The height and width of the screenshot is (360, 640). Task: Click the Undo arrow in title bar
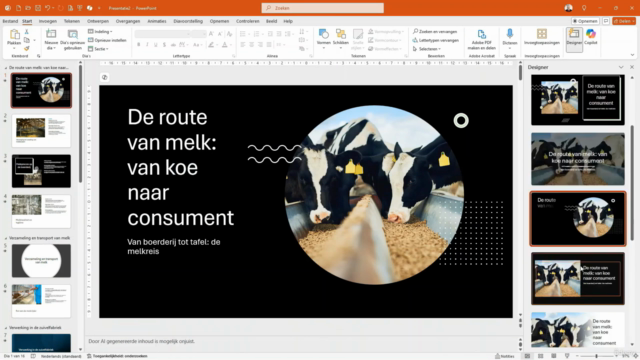(47, 8)
